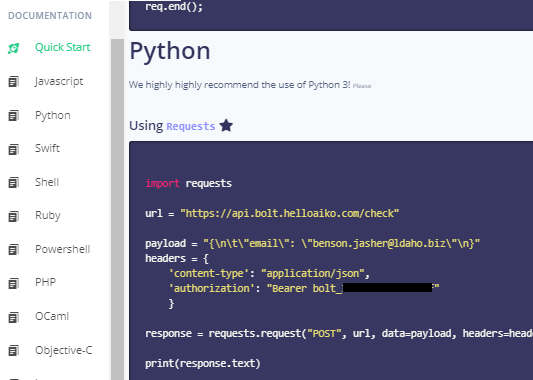
Task: Click the 'headers = {' code line
Action: tap(177, 258)
